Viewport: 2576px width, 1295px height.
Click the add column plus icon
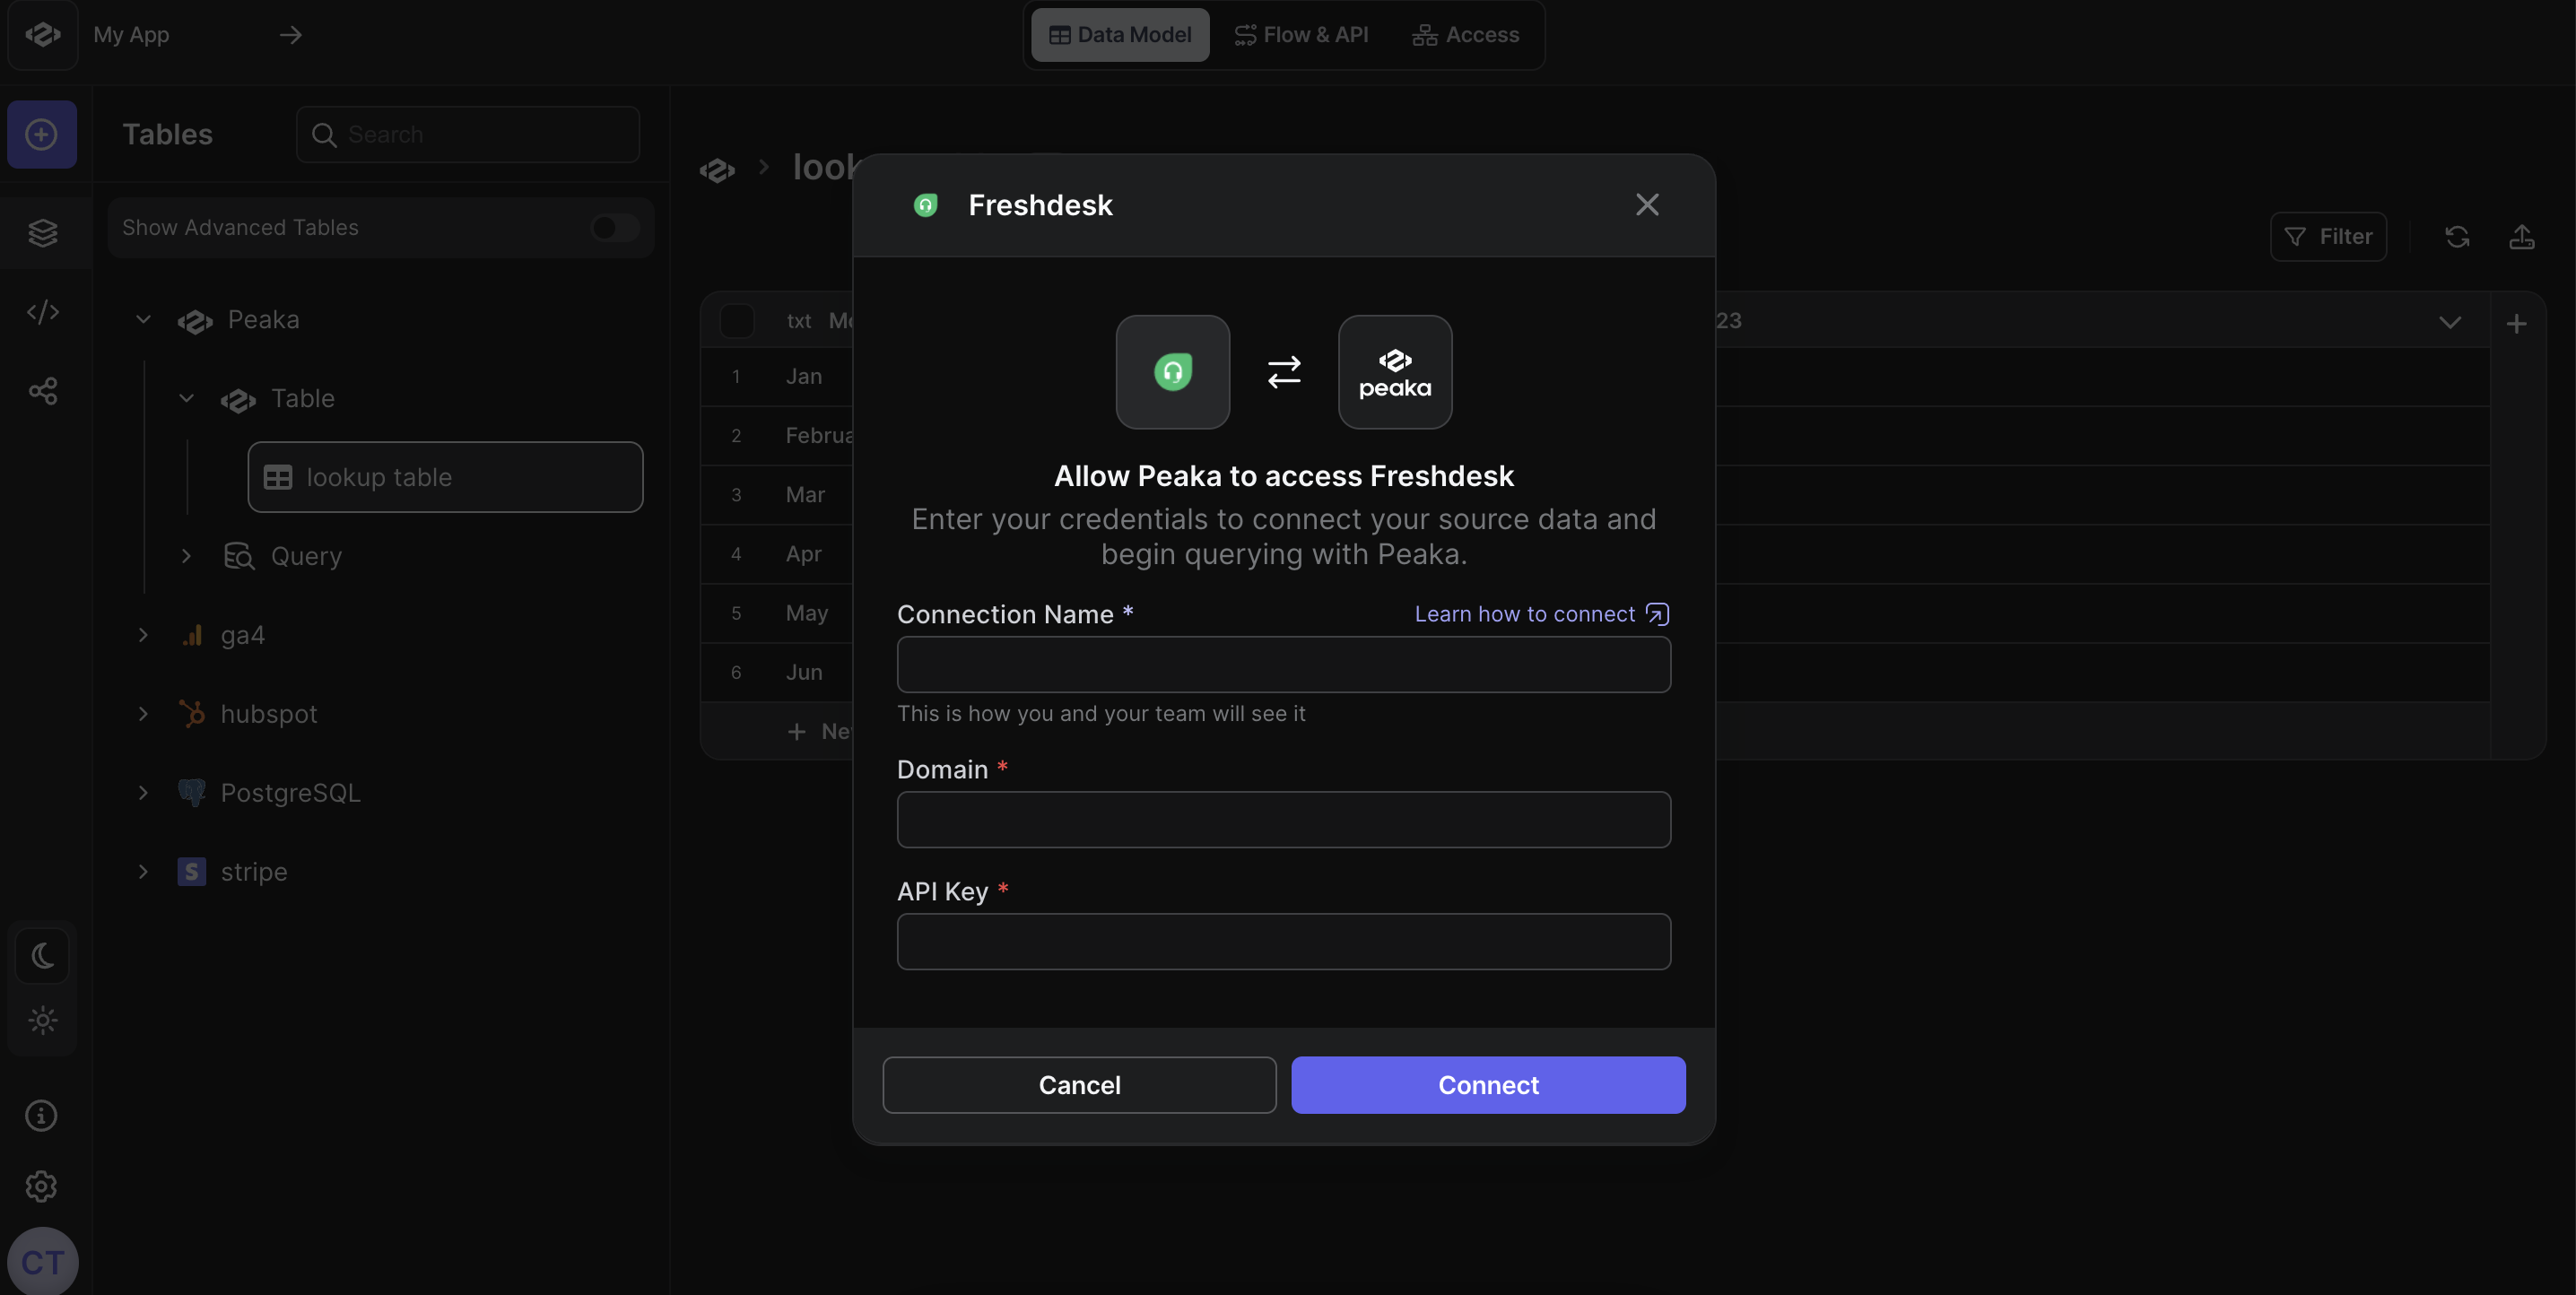pyautogui.click(x=2517, y=323)
